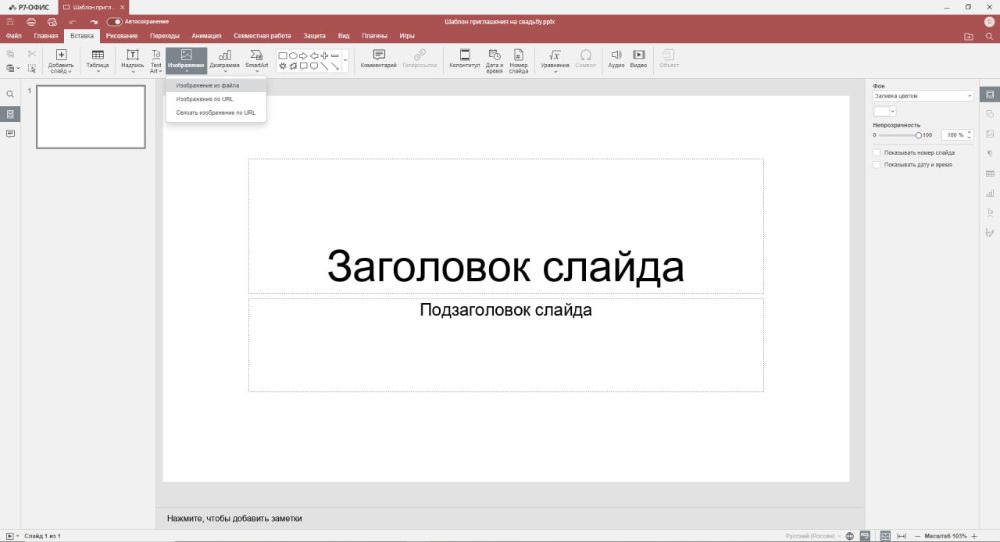Insert a comment via Комментарий icon

(379, 56)
